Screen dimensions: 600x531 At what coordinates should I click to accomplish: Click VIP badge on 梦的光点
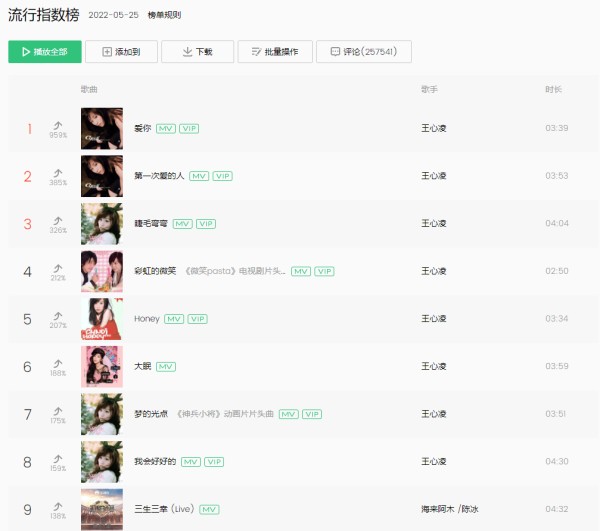[312, 414]
